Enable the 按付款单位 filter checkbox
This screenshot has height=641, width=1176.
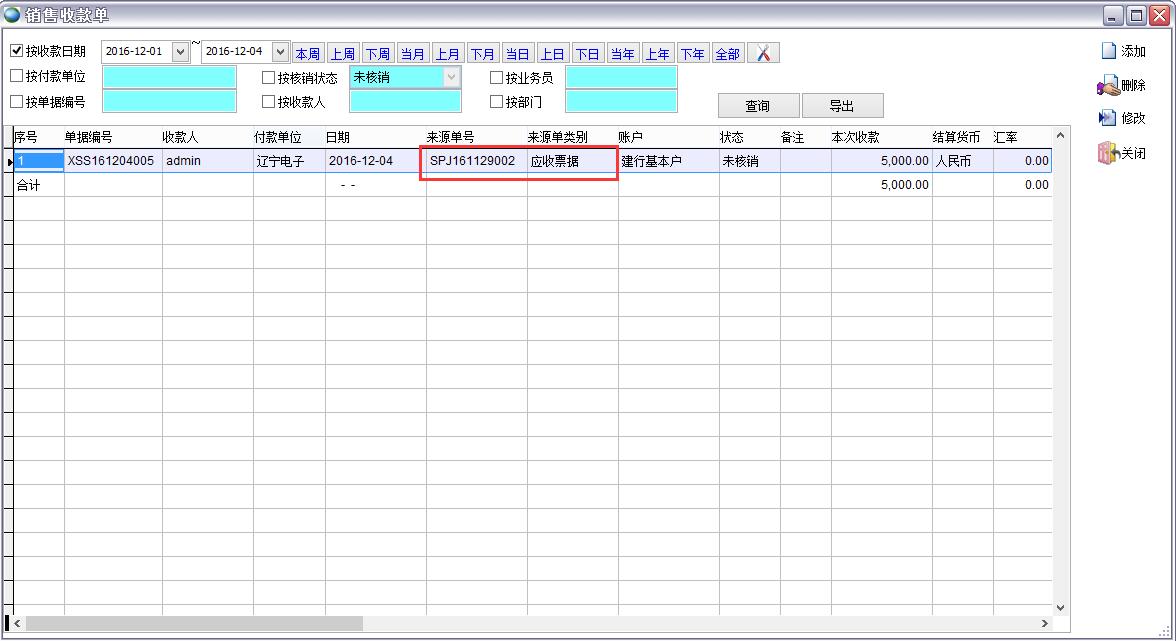(17, 76)
